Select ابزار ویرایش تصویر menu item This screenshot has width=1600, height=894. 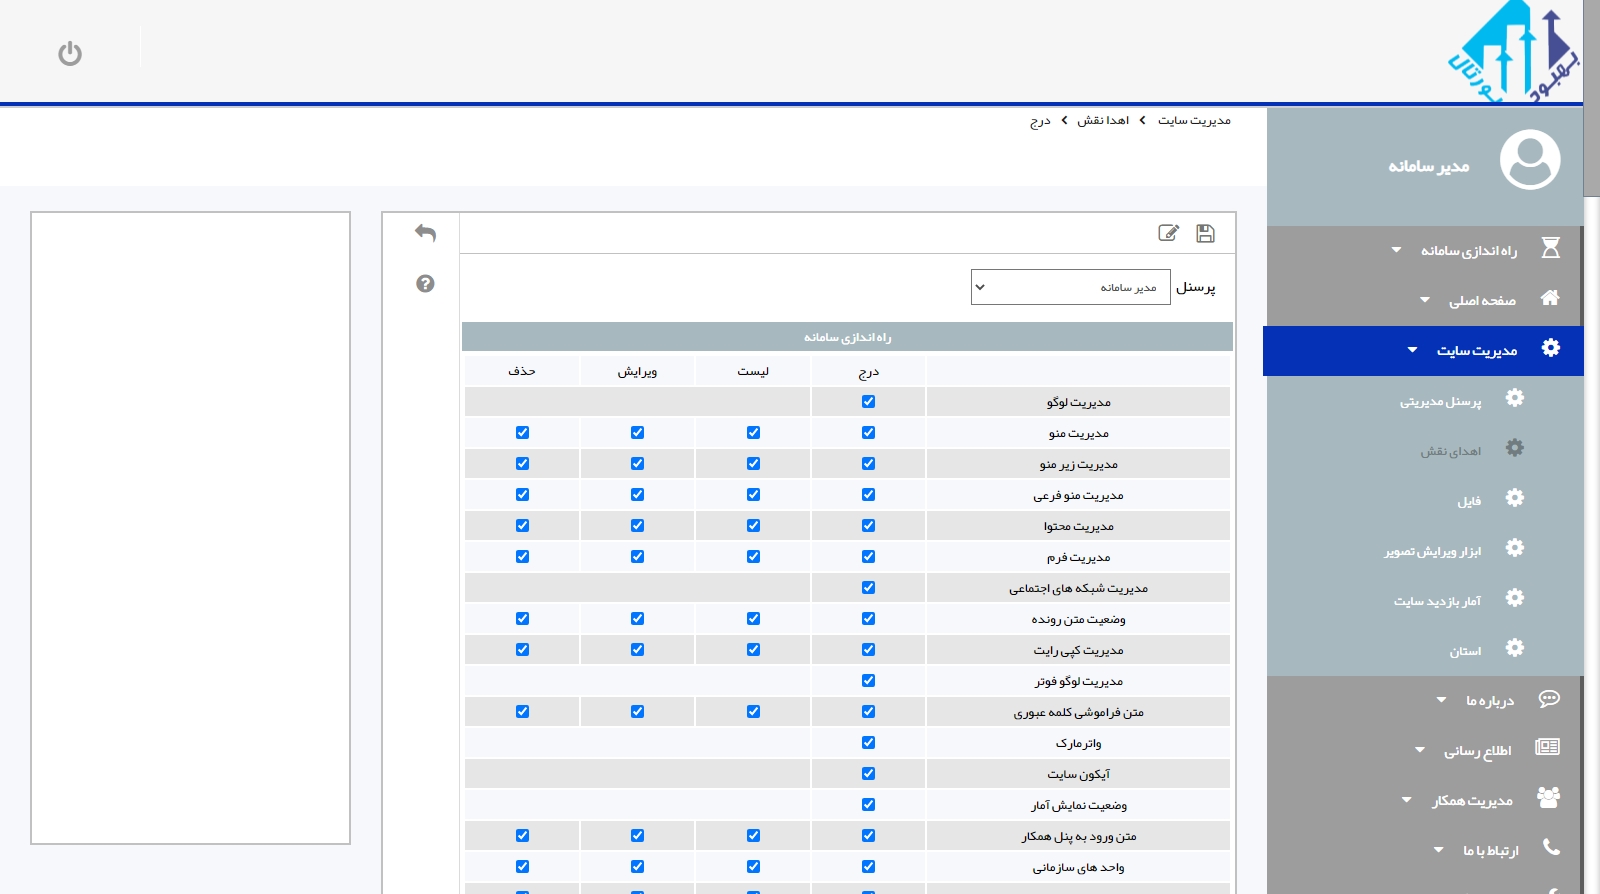[1432, 551]
